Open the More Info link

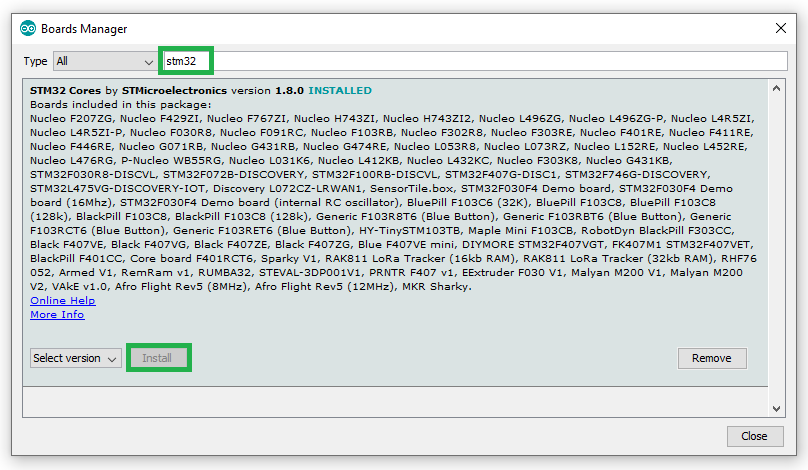coord(57,314)
